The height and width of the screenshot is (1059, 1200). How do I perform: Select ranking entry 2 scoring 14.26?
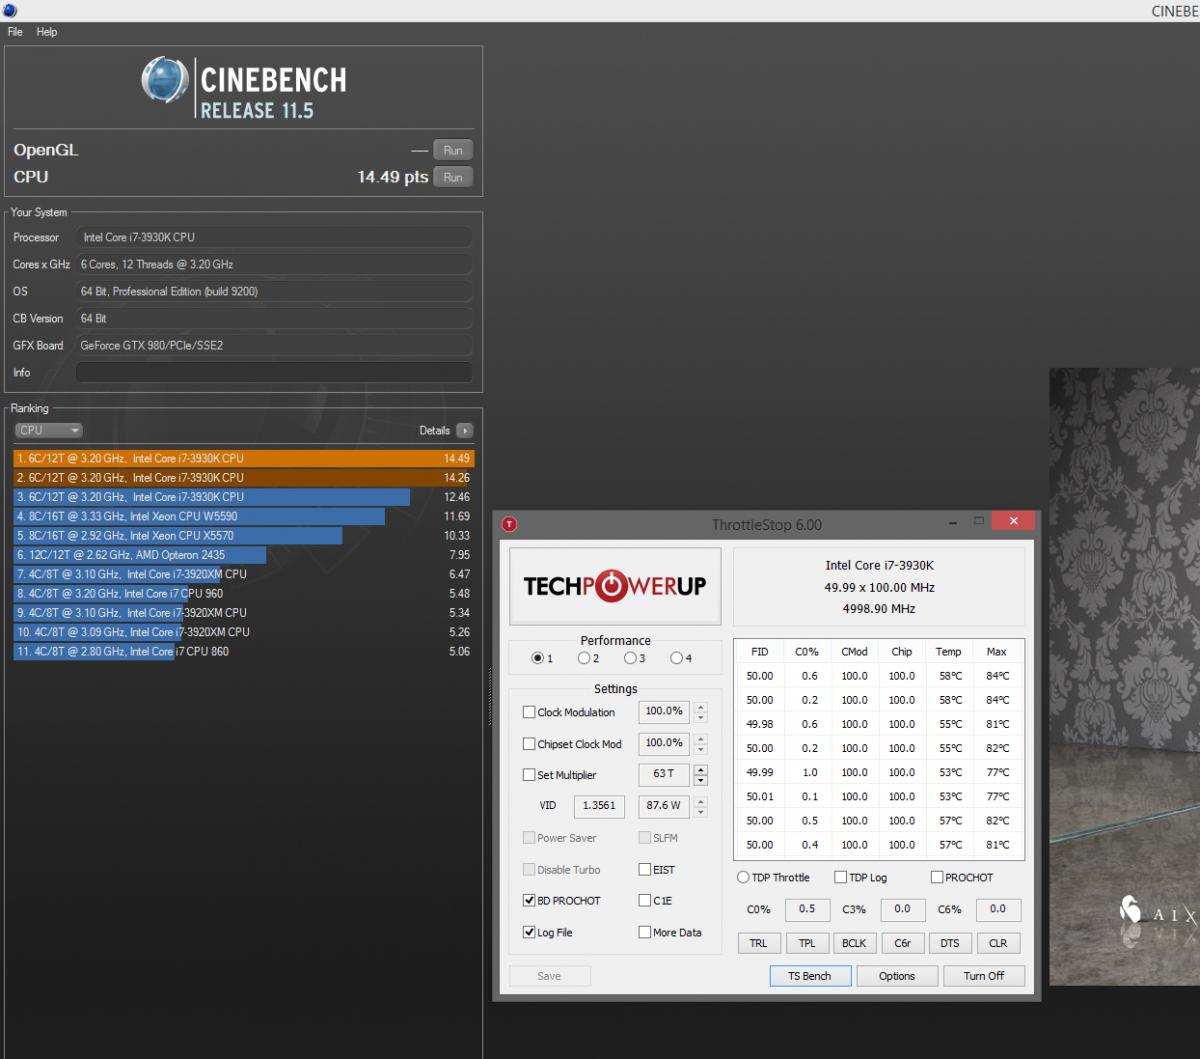point(243,477)
